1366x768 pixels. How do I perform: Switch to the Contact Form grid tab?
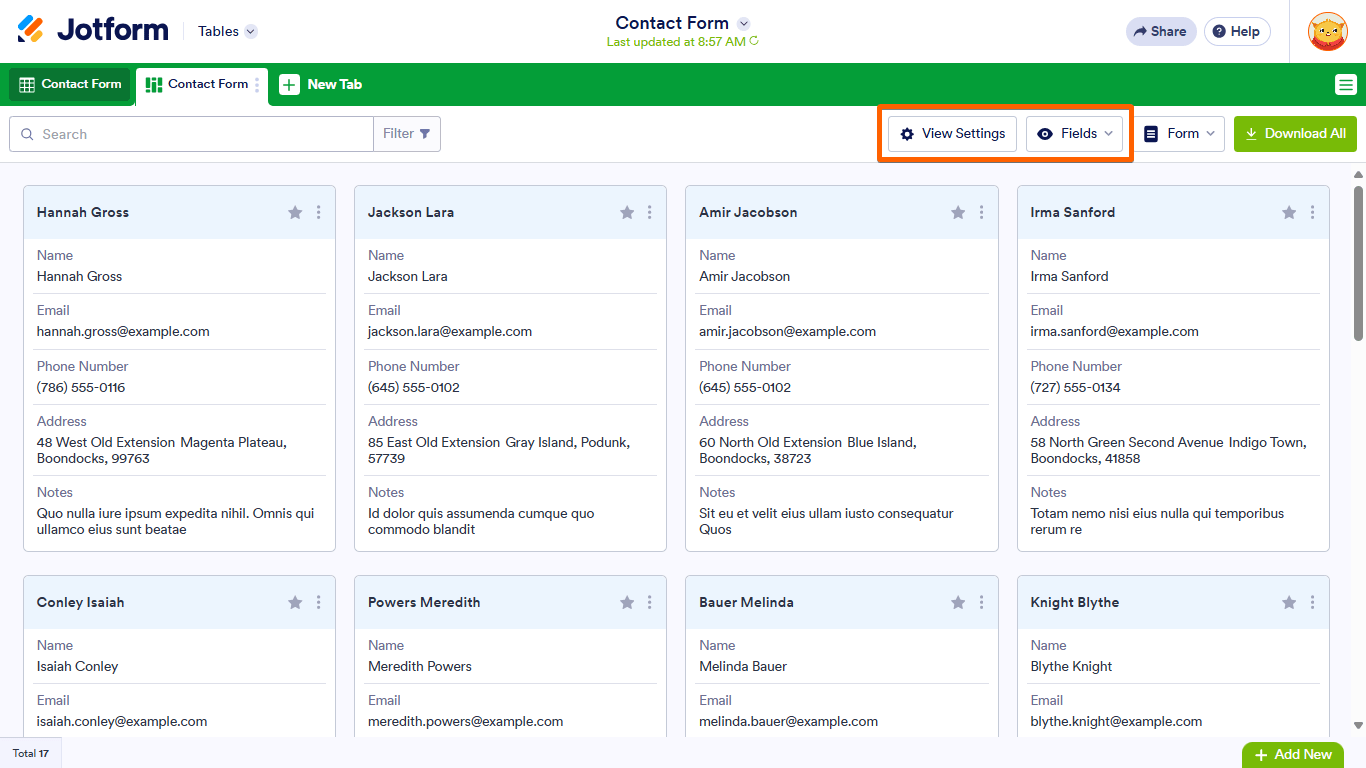point(70,85)
